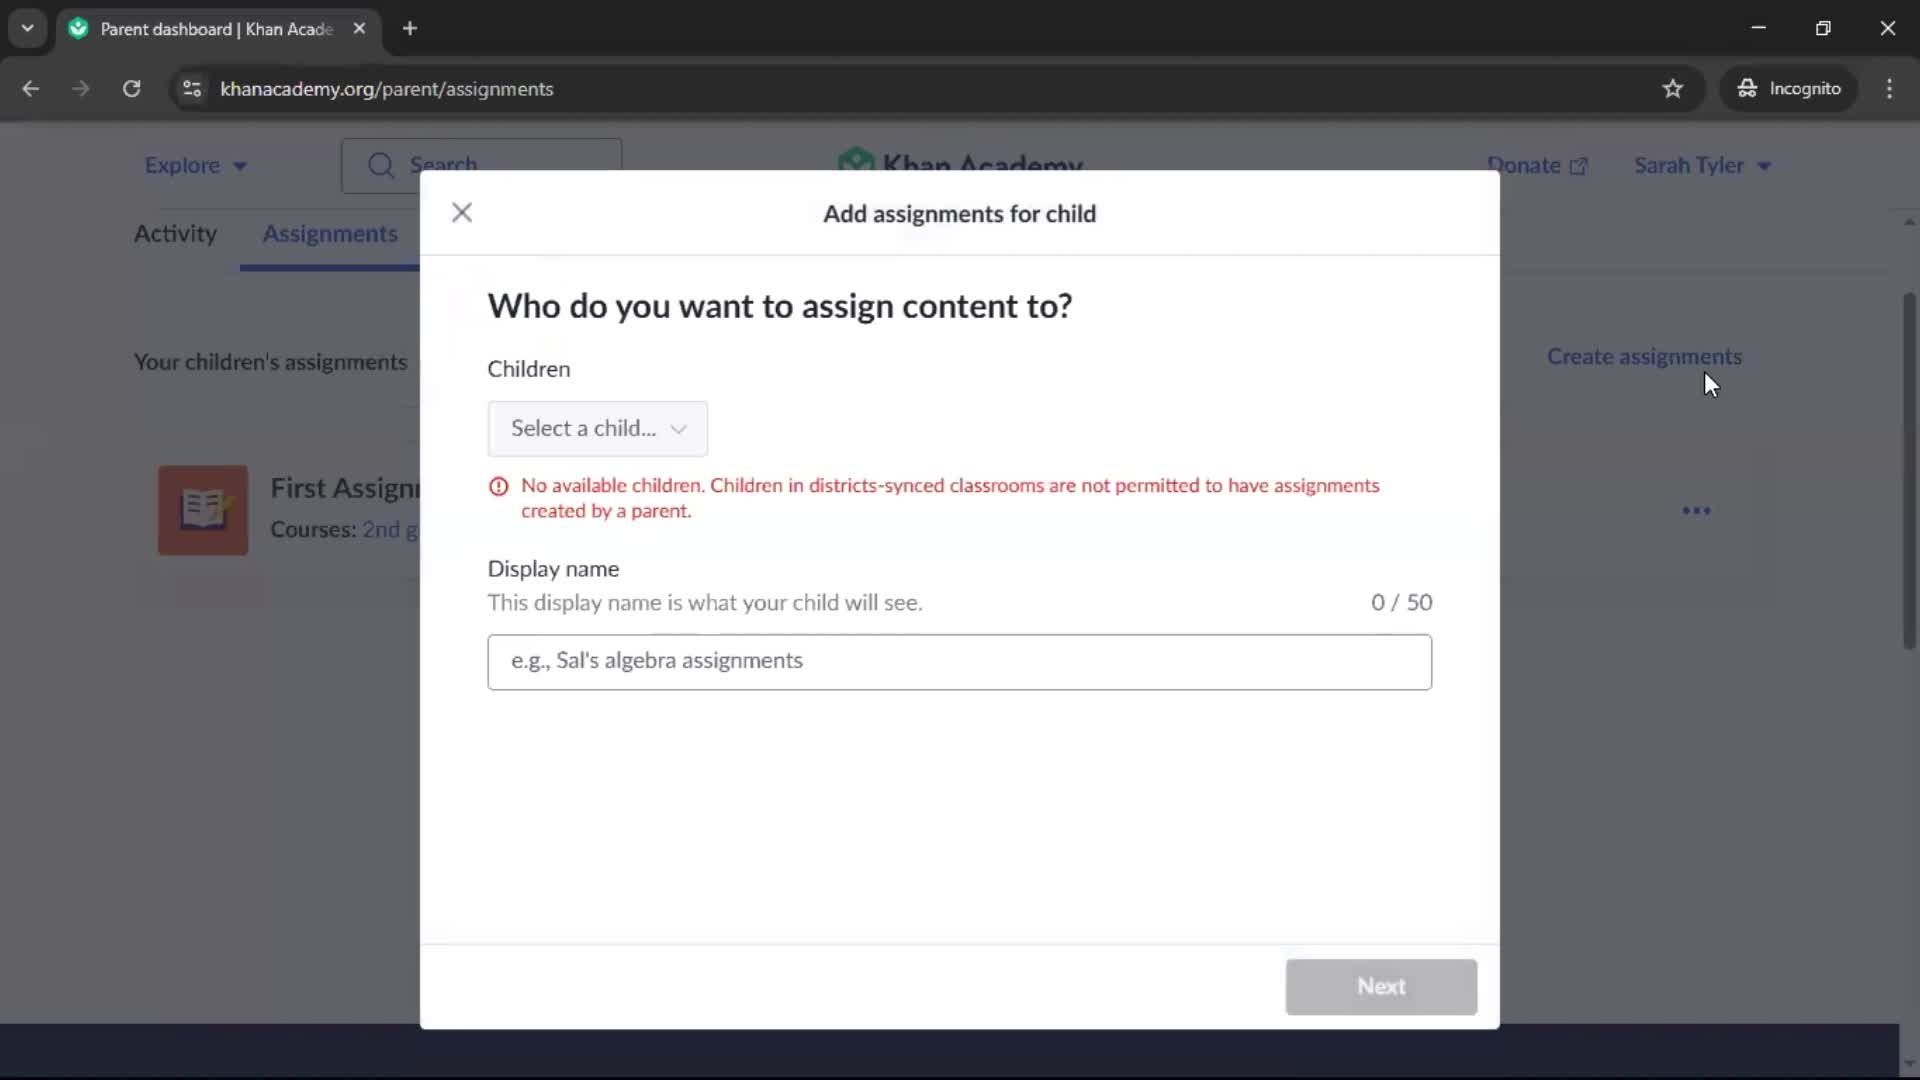Viewport: 1920px width, 1080px height.
Task: Switch to the Activity tab
Action: (x=175, y=233)
